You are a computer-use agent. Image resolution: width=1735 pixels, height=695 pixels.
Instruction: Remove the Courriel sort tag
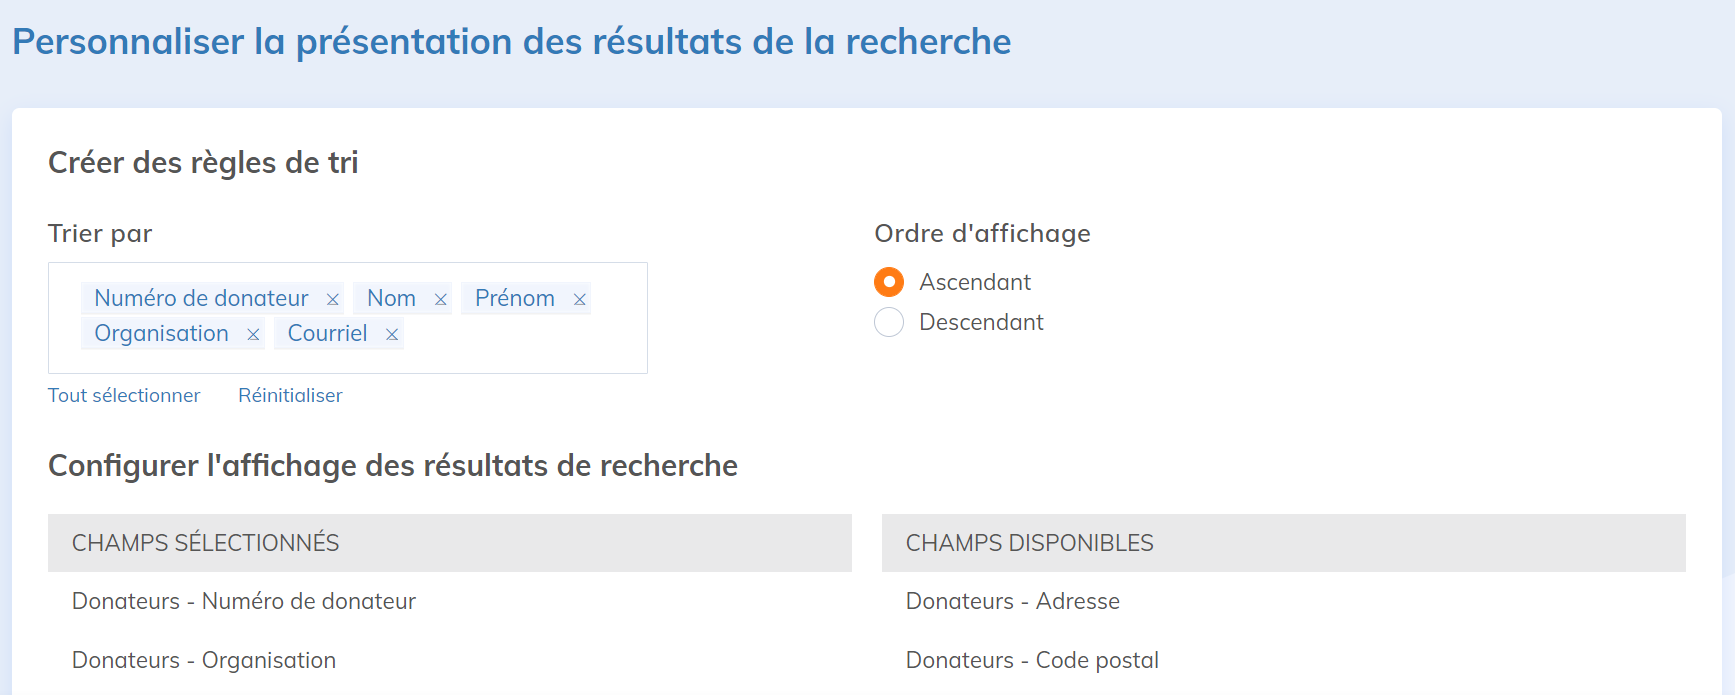point(392,334)
